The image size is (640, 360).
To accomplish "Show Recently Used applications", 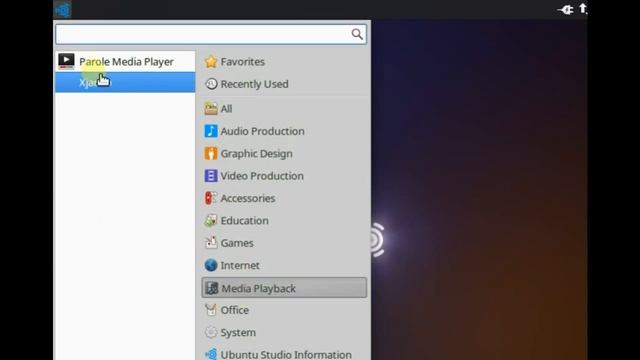I will 284,84.
